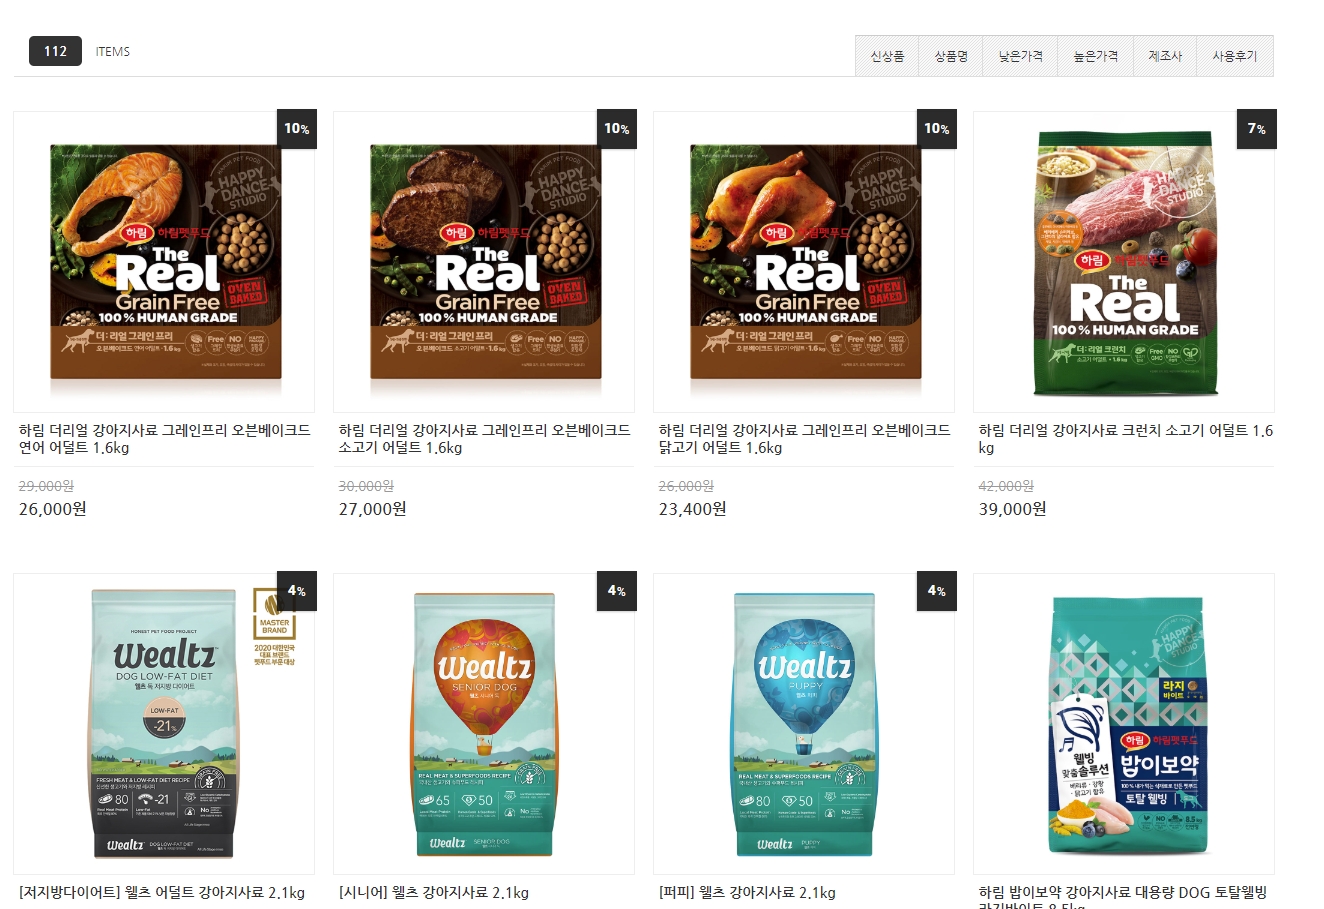Click the price 26,000원
Viewport: 1324px width, 909px height.
(53, 509)
